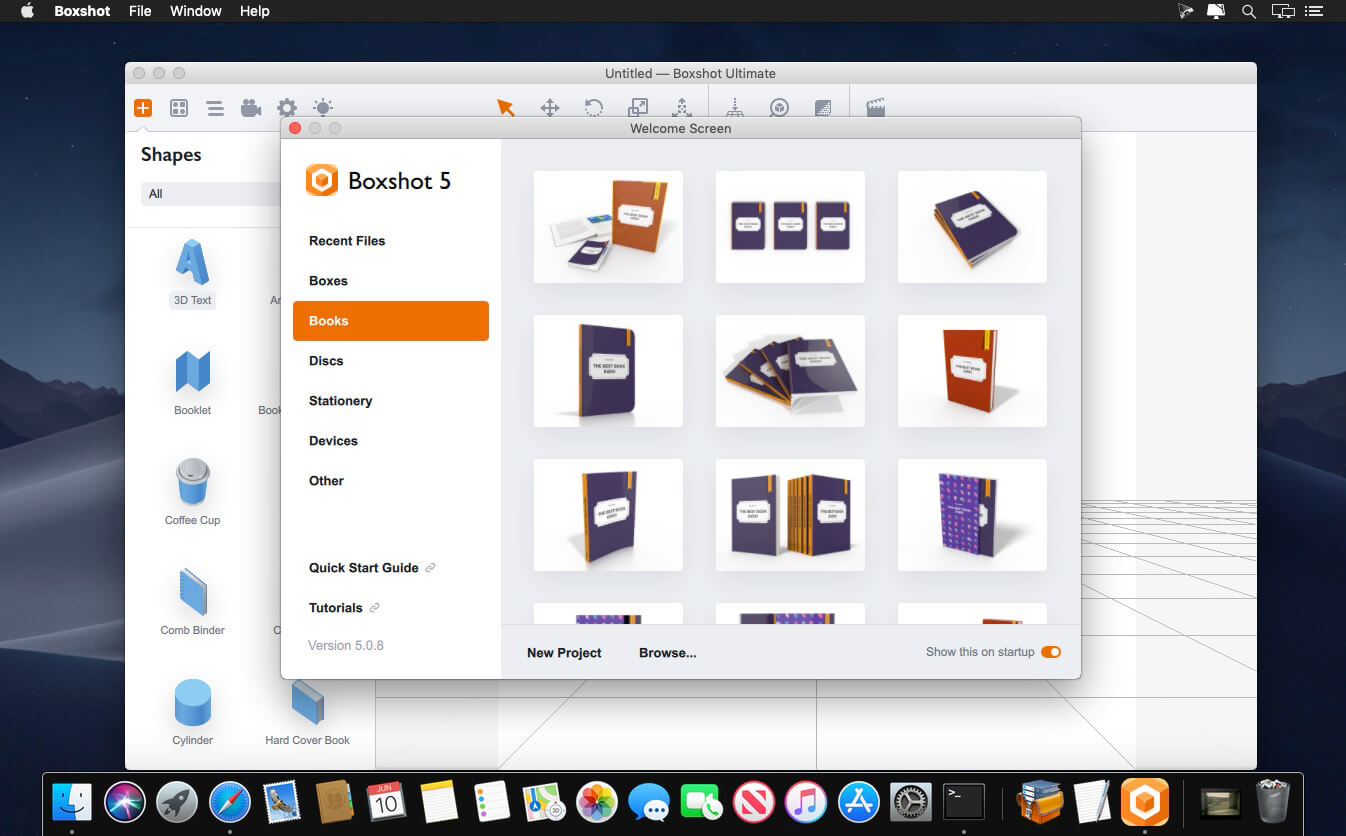Activate the Move tool

tap(550, 108)
